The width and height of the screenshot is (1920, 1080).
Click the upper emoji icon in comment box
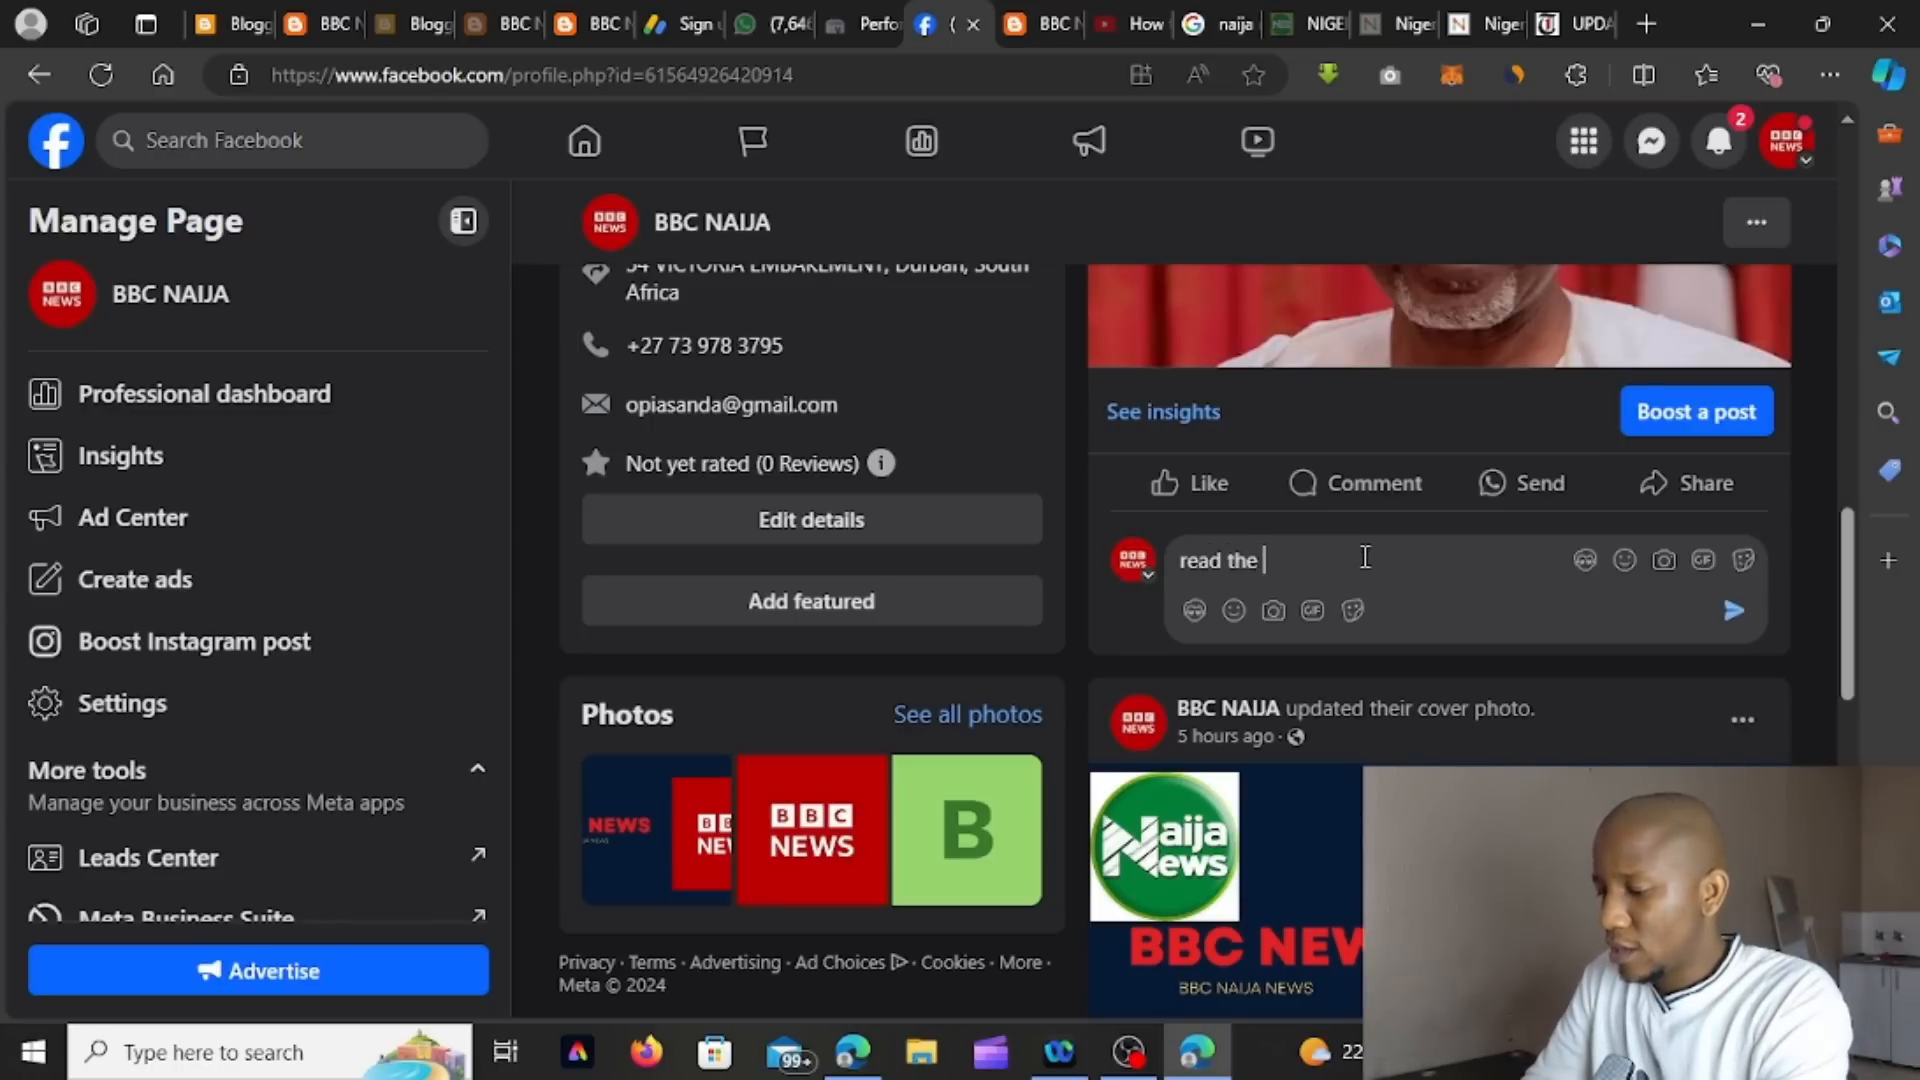(x=1624, y=560)
